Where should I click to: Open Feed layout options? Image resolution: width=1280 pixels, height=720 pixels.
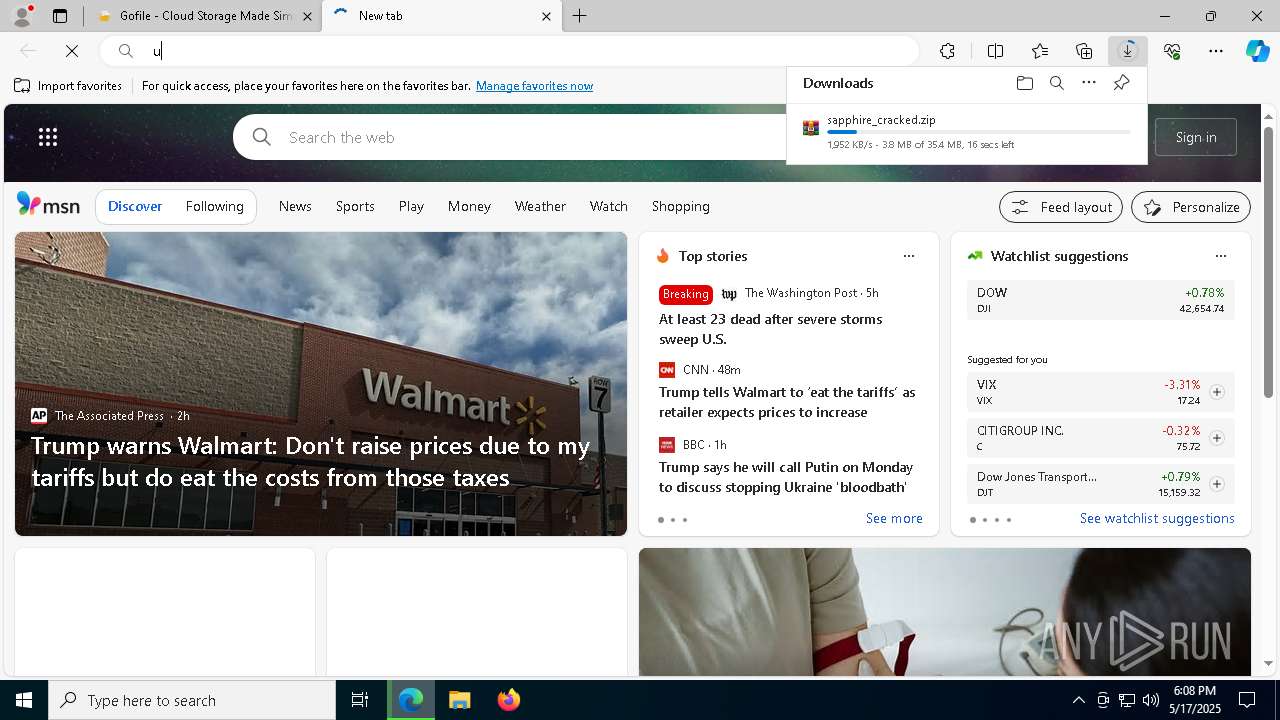[x=1061, y=207]
